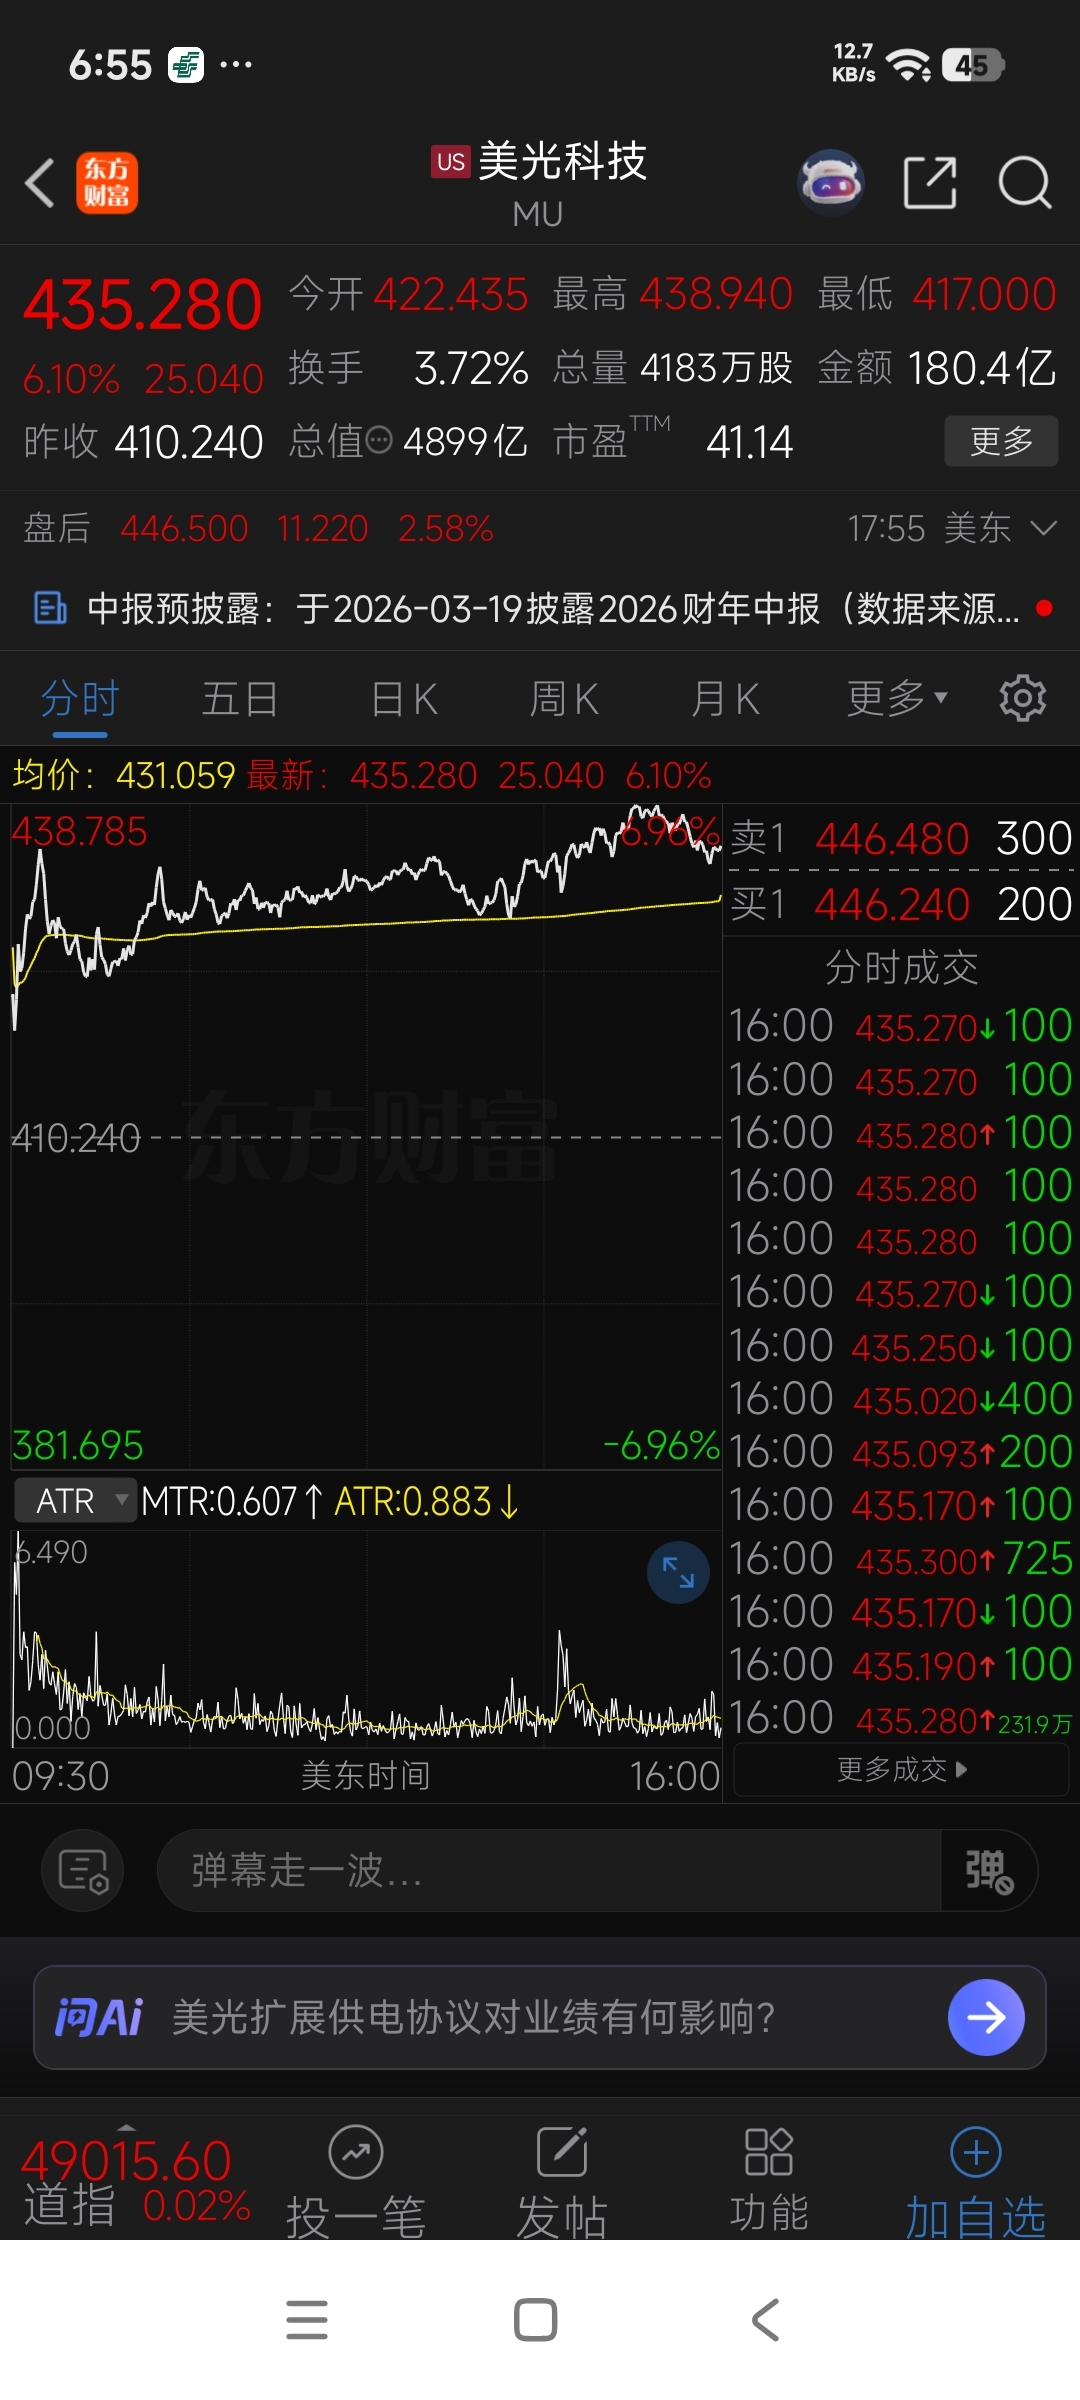The image size is (1080, 2400).
Task: Tap the 总值 info icon
Action: point(379,440)
